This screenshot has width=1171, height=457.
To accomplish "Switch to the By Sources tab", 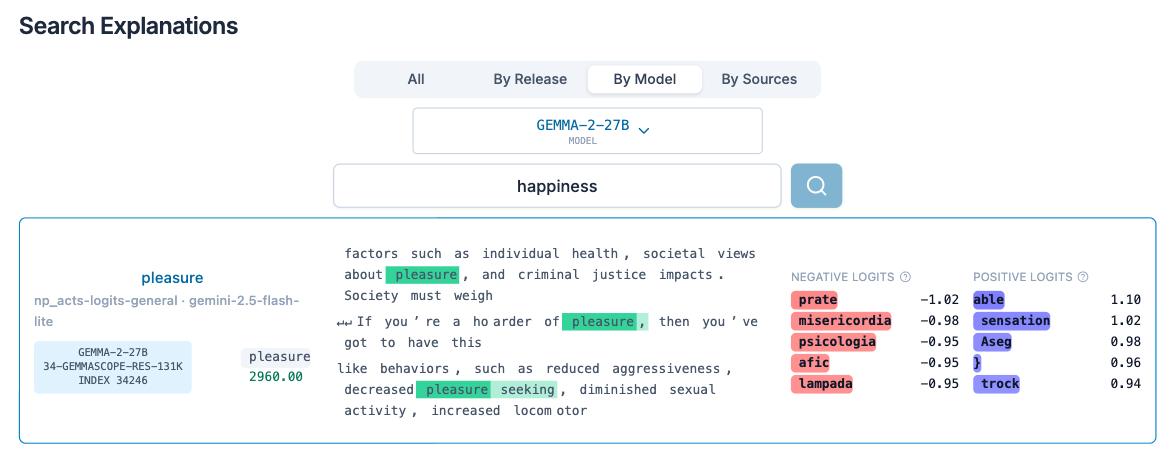I will coord(759,79).
